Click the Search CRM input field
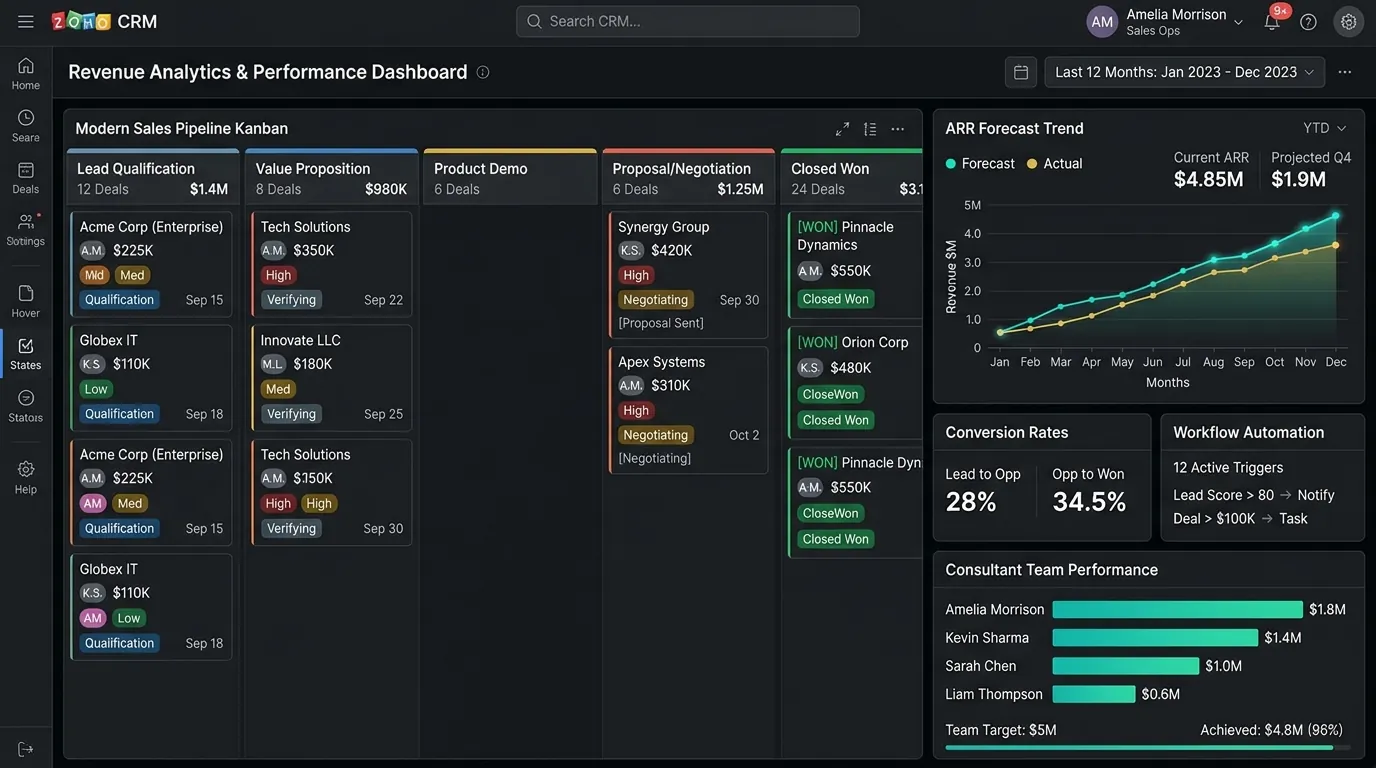The width and height of the screenshot is (1376, 768). pyautogui.click(x=688, y=21)
